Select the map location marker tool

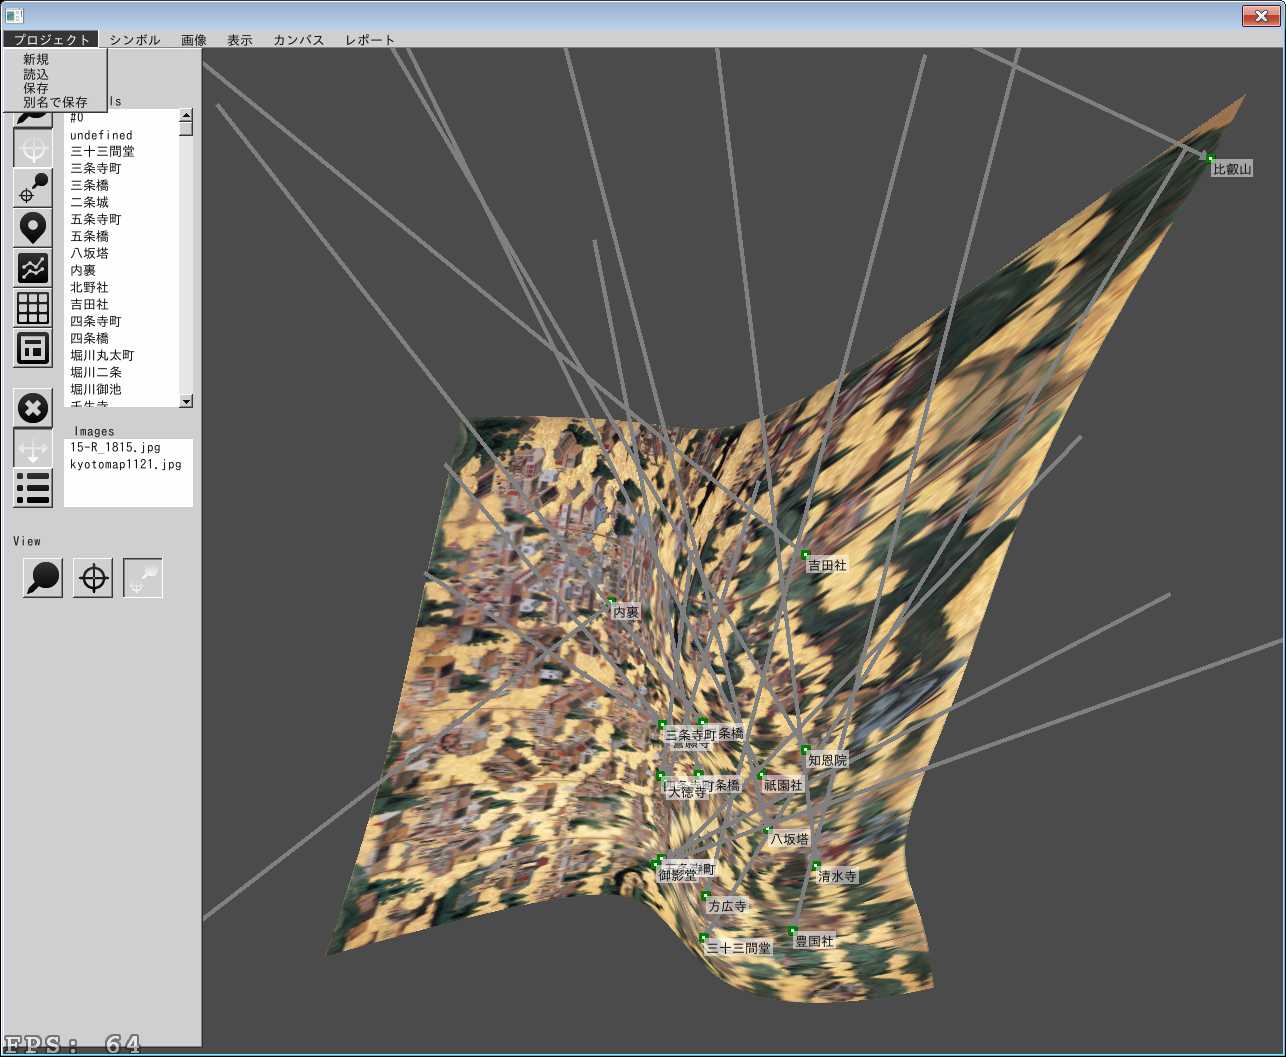[x=33, y=228]
